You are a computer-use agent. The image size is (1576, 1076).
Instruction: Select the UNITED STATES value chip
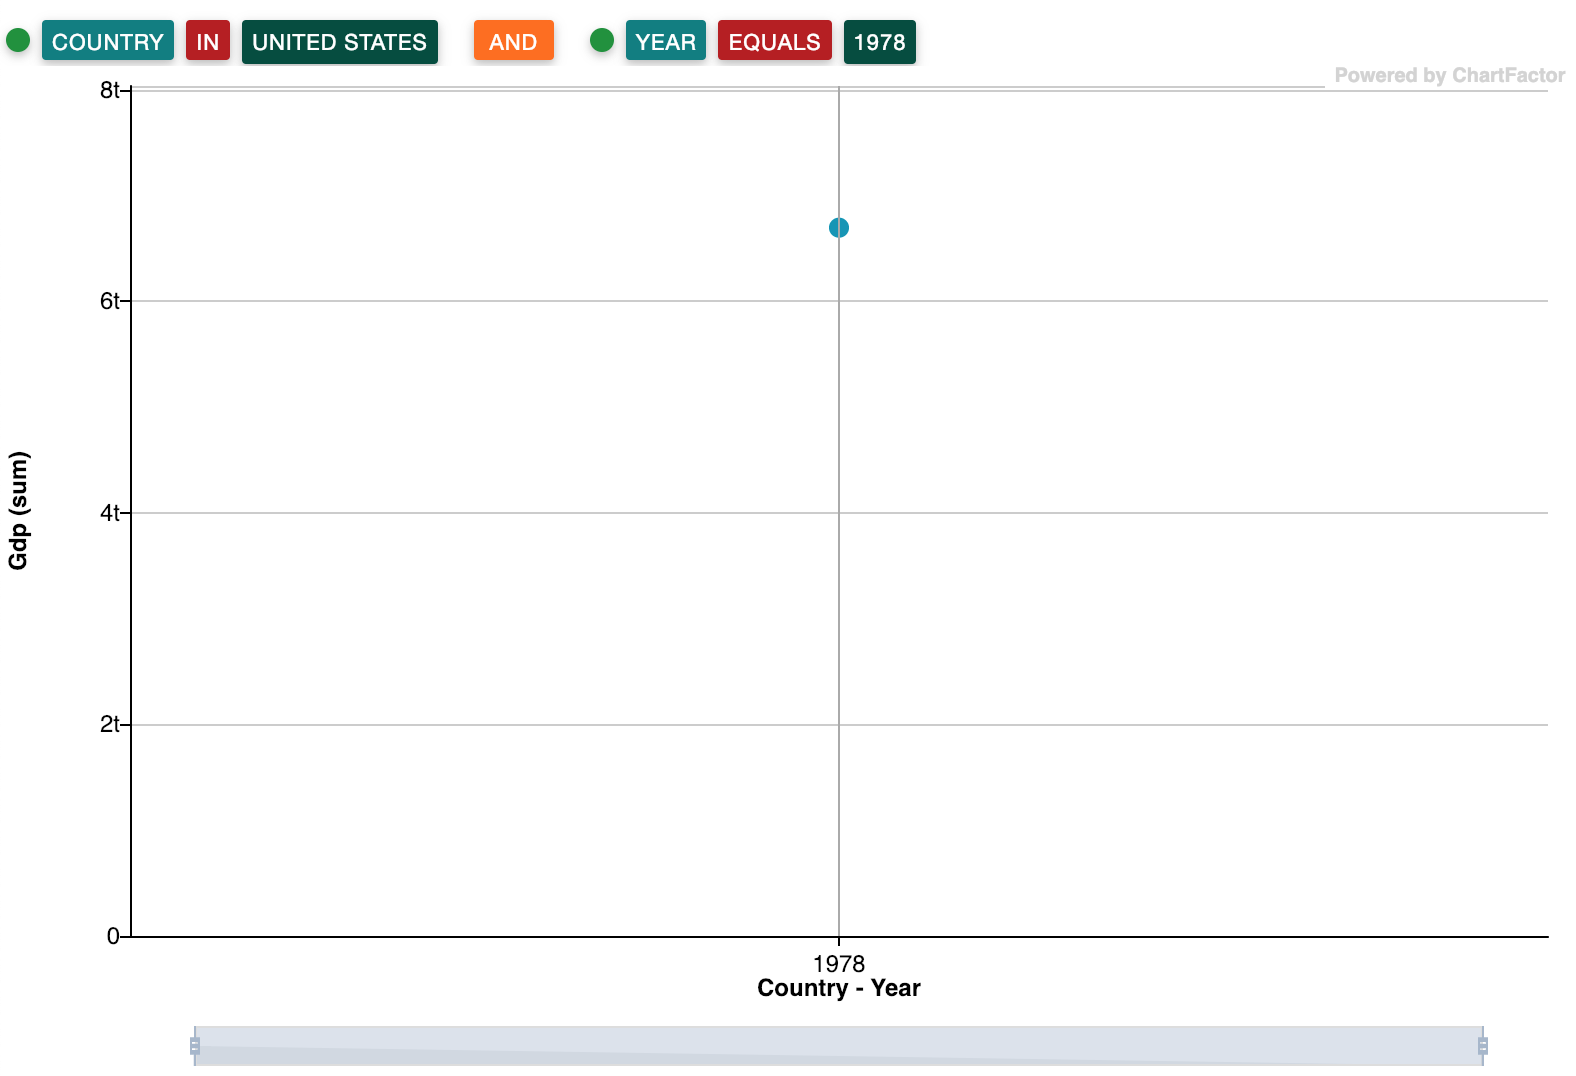(339, 42)
